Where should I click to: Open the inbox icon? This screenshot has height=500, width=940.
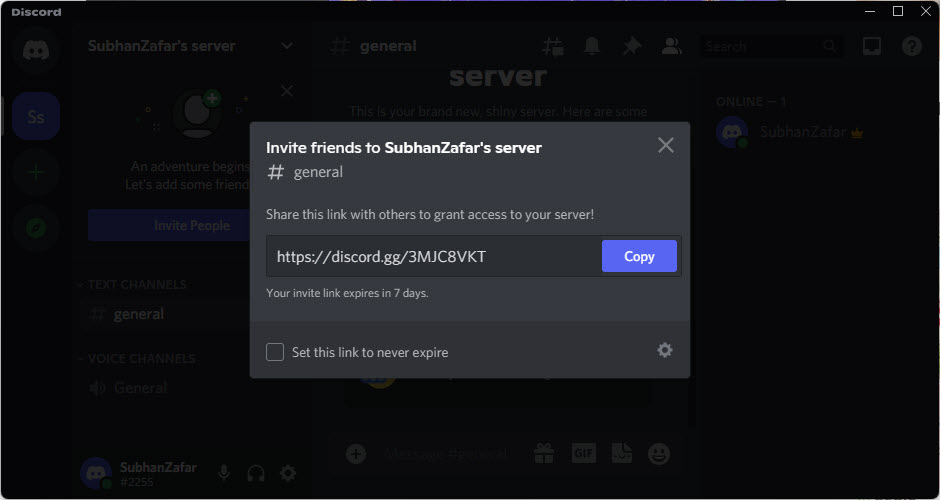[872, 46]
